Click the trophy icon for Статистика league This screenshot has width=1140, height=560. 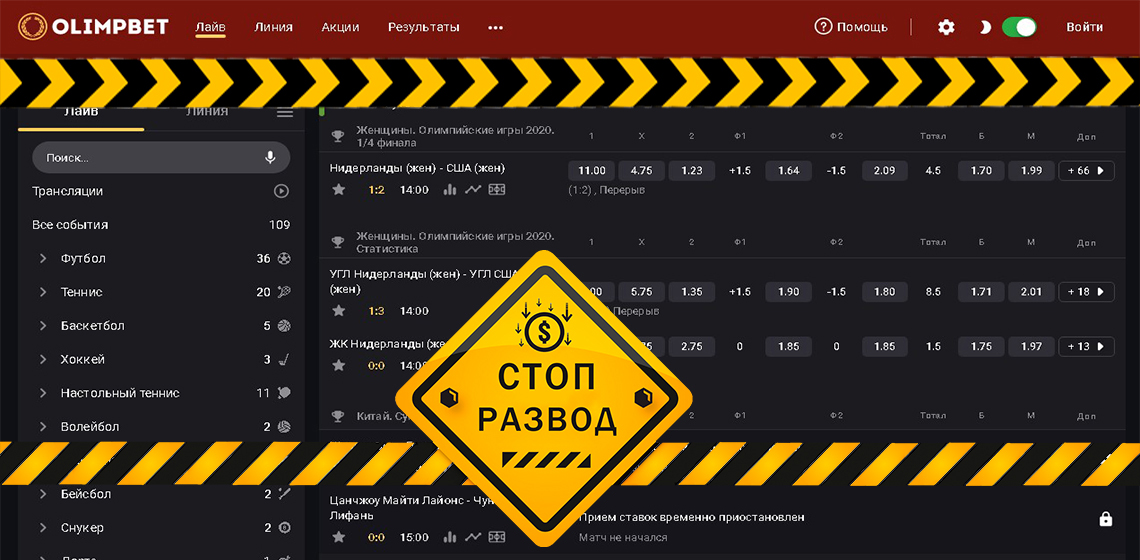(x=337, y=242)
